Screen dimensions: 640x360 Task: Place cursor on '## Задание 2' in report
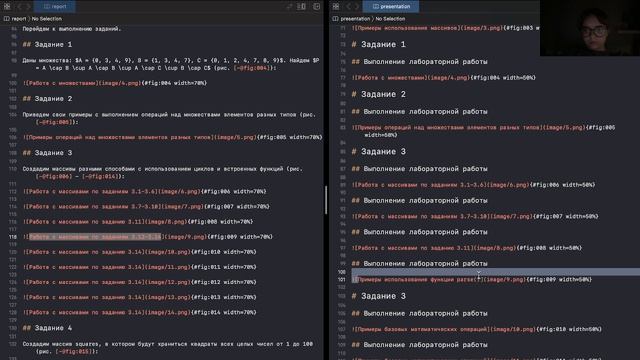(x=47, y=99)
